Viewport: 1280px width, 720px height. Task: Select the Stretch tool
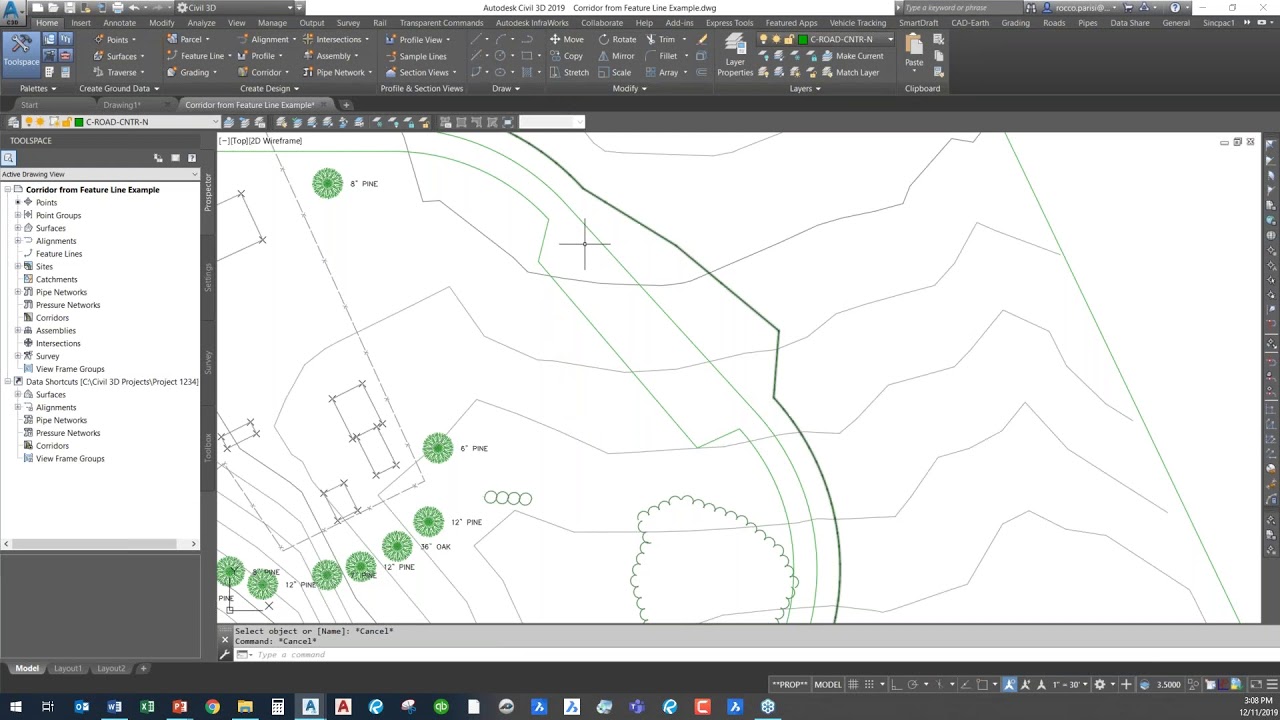click(x=569, y=72)
